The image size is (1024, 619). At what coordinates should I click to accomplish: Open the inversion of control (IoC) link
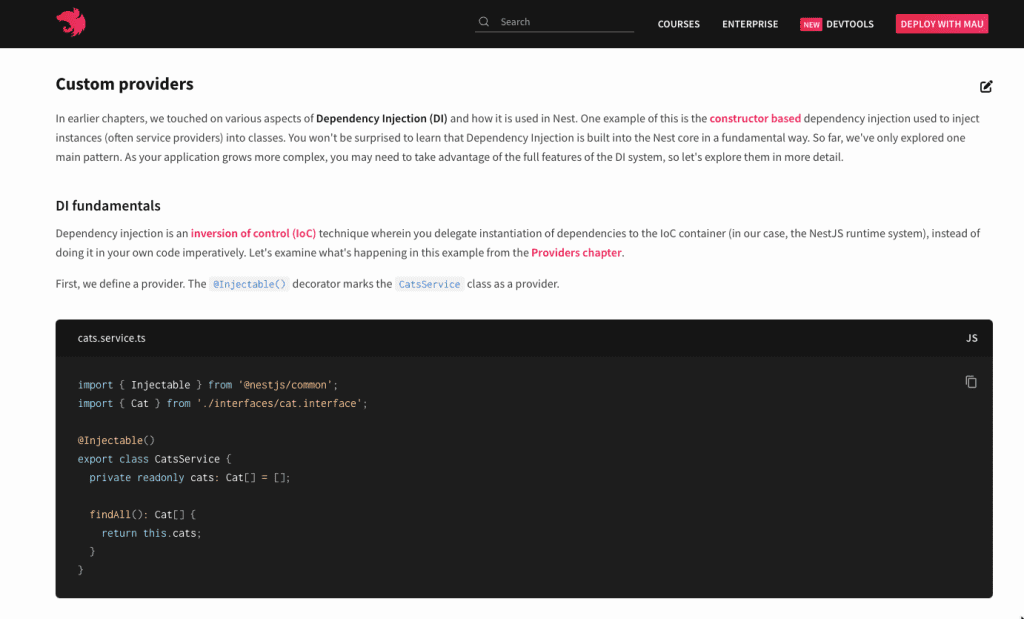[x=253, y=233]
